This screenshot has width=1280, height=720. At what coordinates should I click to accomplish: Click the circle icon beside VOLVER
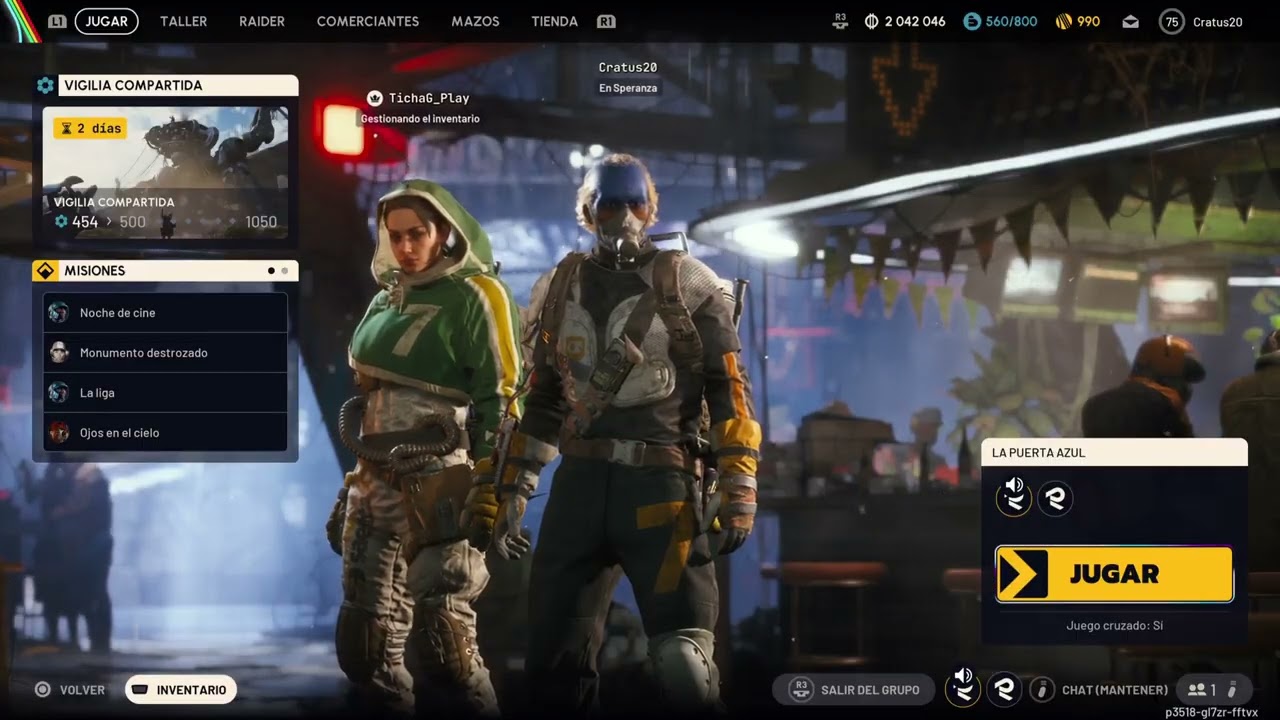[x=42, y=690]
